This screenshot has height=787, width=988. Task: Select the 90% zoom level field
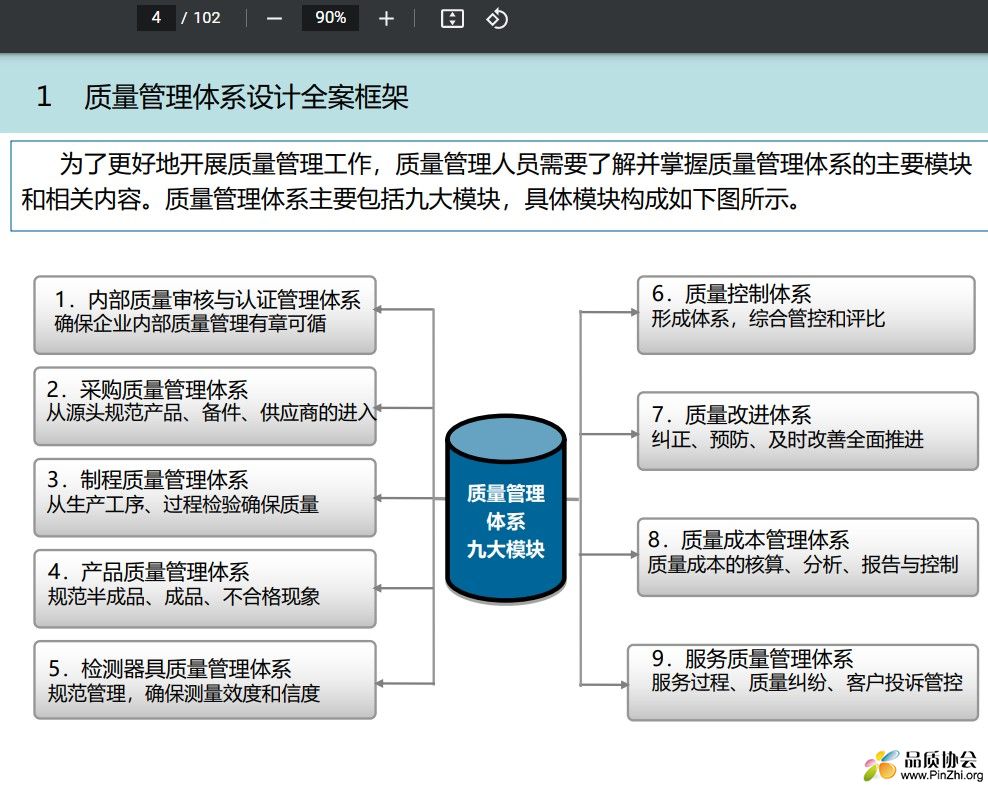coord(330,18)
